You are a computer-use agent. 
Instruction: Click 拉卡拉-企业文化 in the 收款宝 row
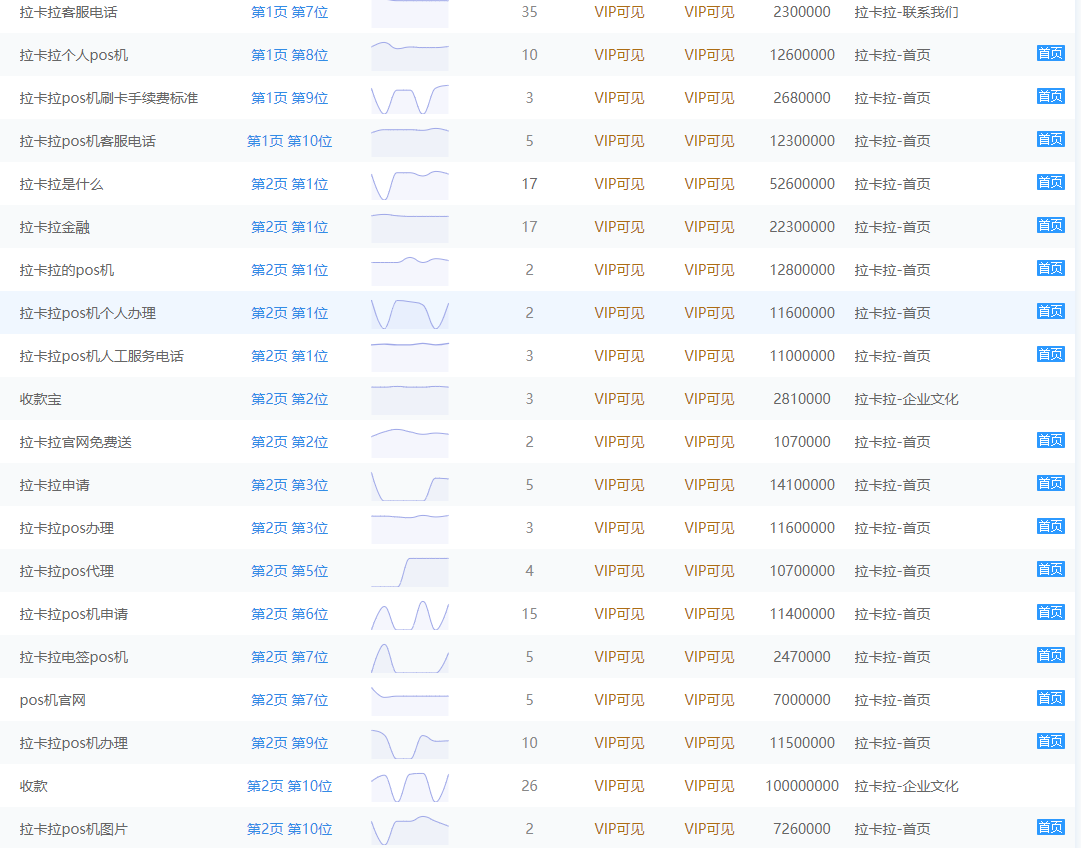click(906, 399)
